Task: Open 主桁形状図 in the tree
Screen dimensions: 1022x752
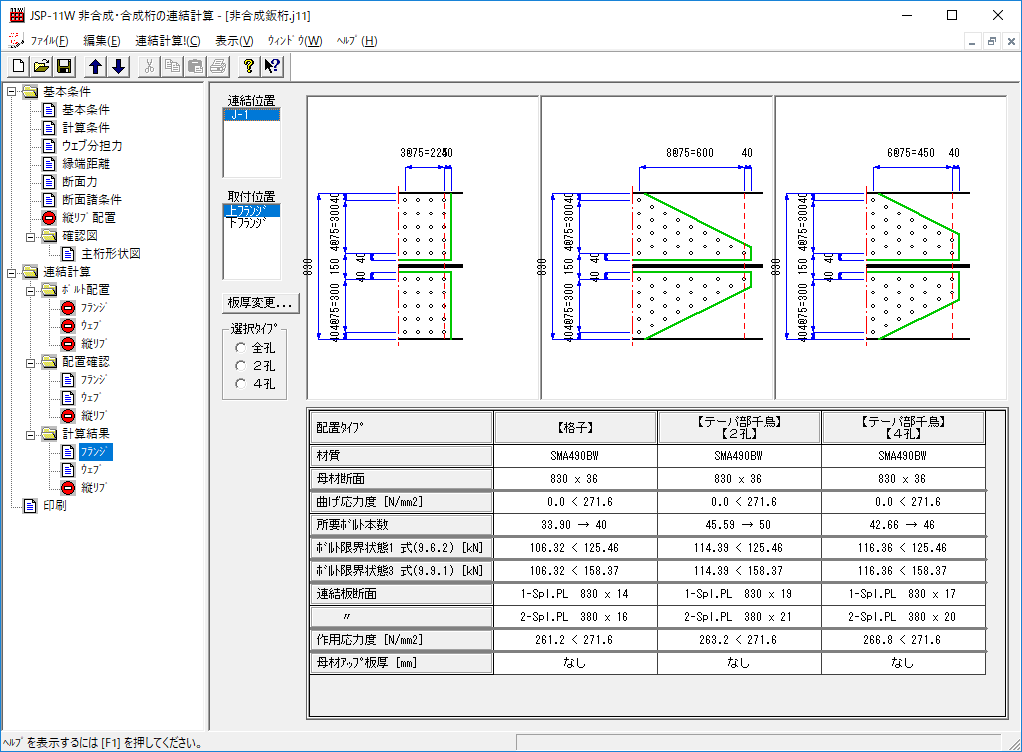Action: pyautogui.click(x=110, y=254)
